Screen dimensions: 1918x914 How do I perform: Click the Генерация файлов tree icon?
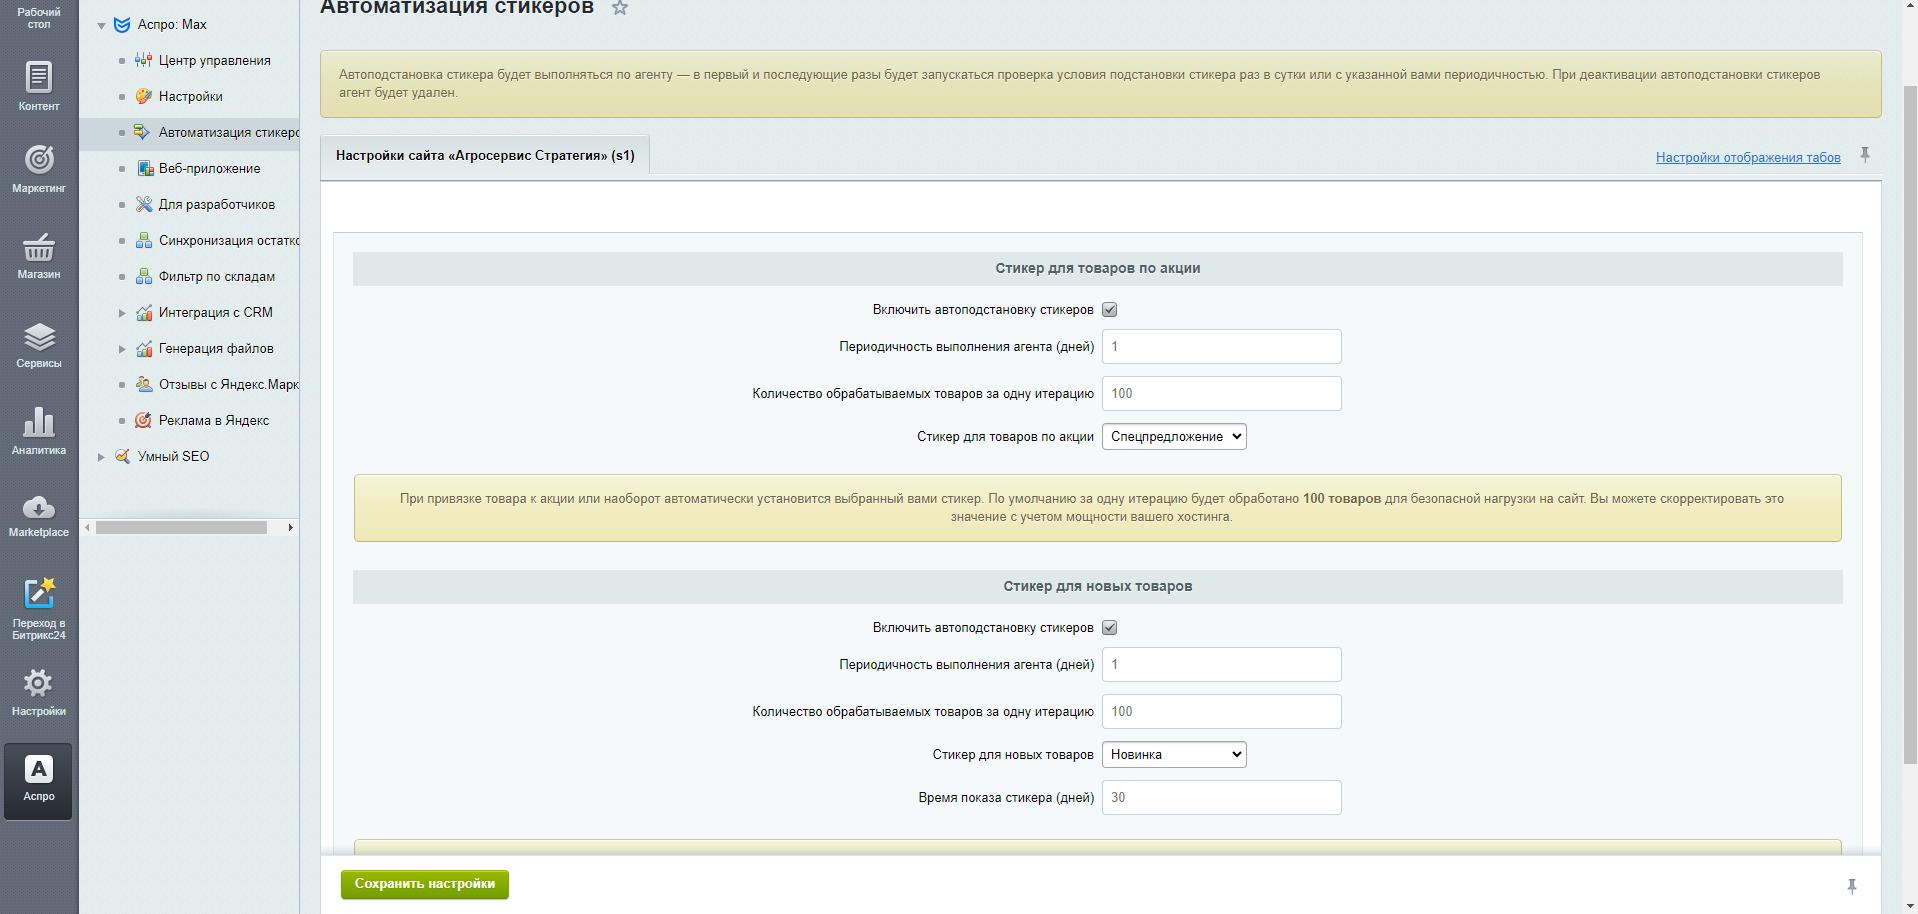tap(144, 348)
